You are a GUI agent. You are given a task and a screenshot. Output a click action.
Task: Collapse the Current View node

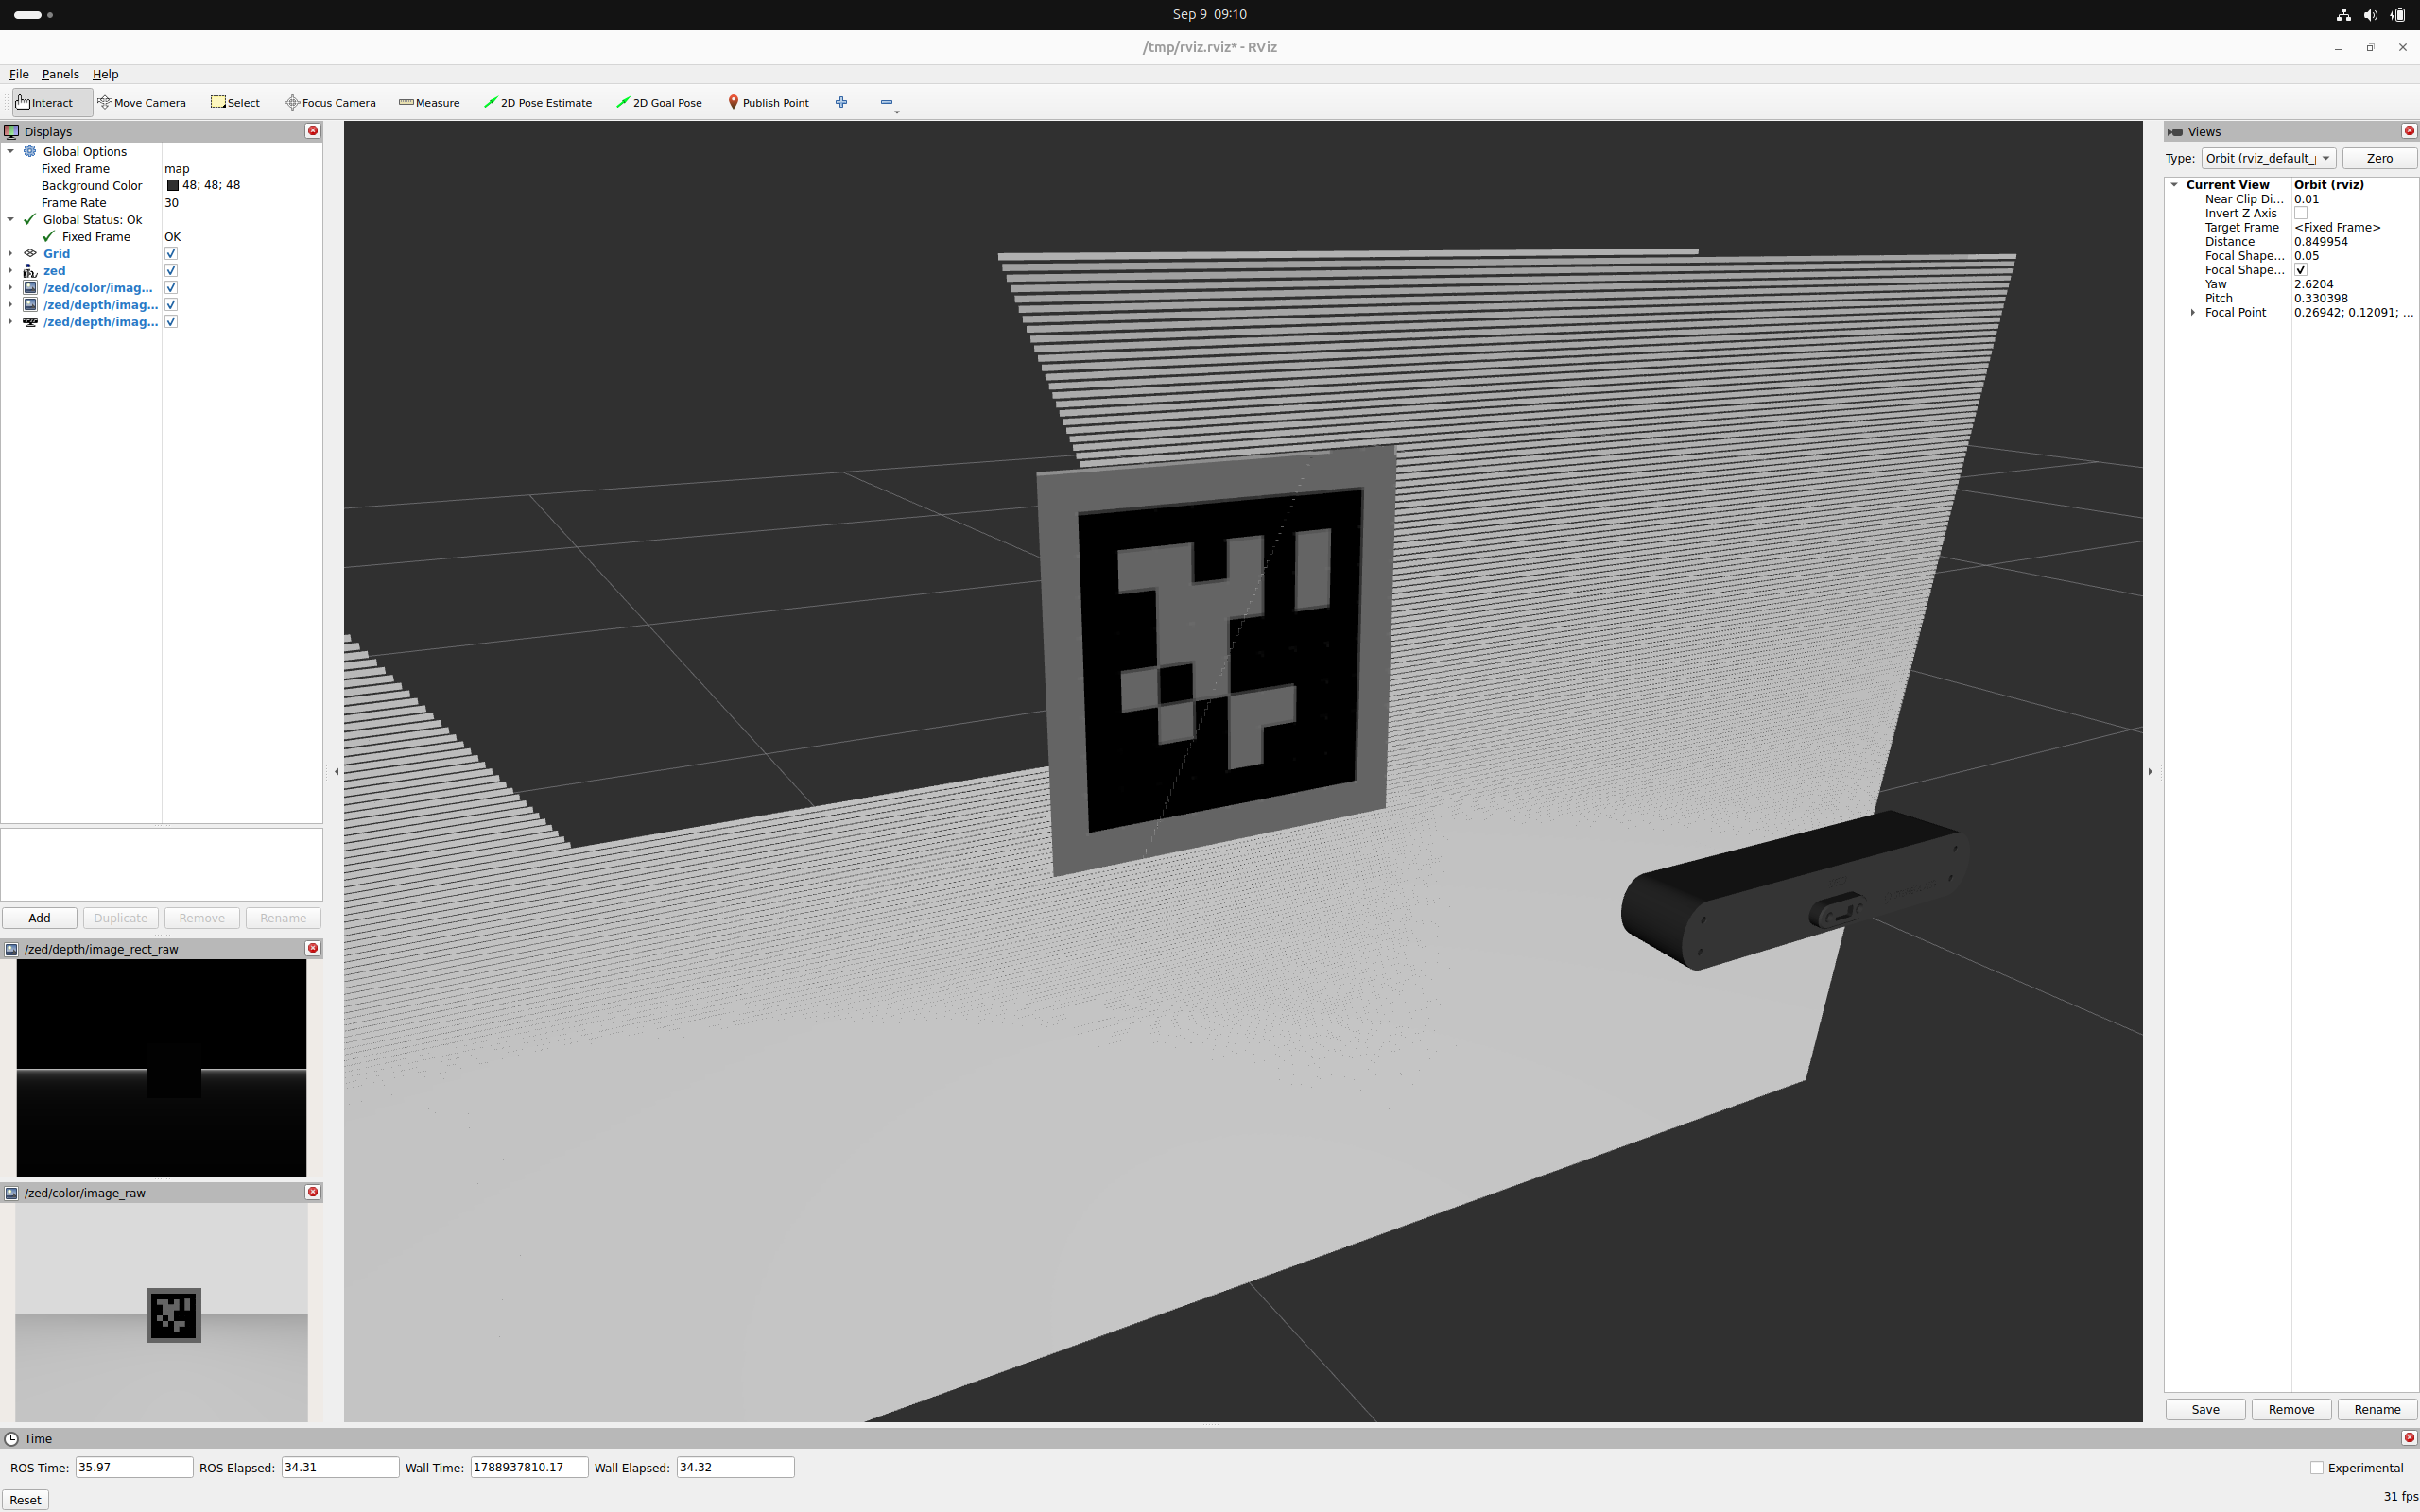coord(2174,184)
